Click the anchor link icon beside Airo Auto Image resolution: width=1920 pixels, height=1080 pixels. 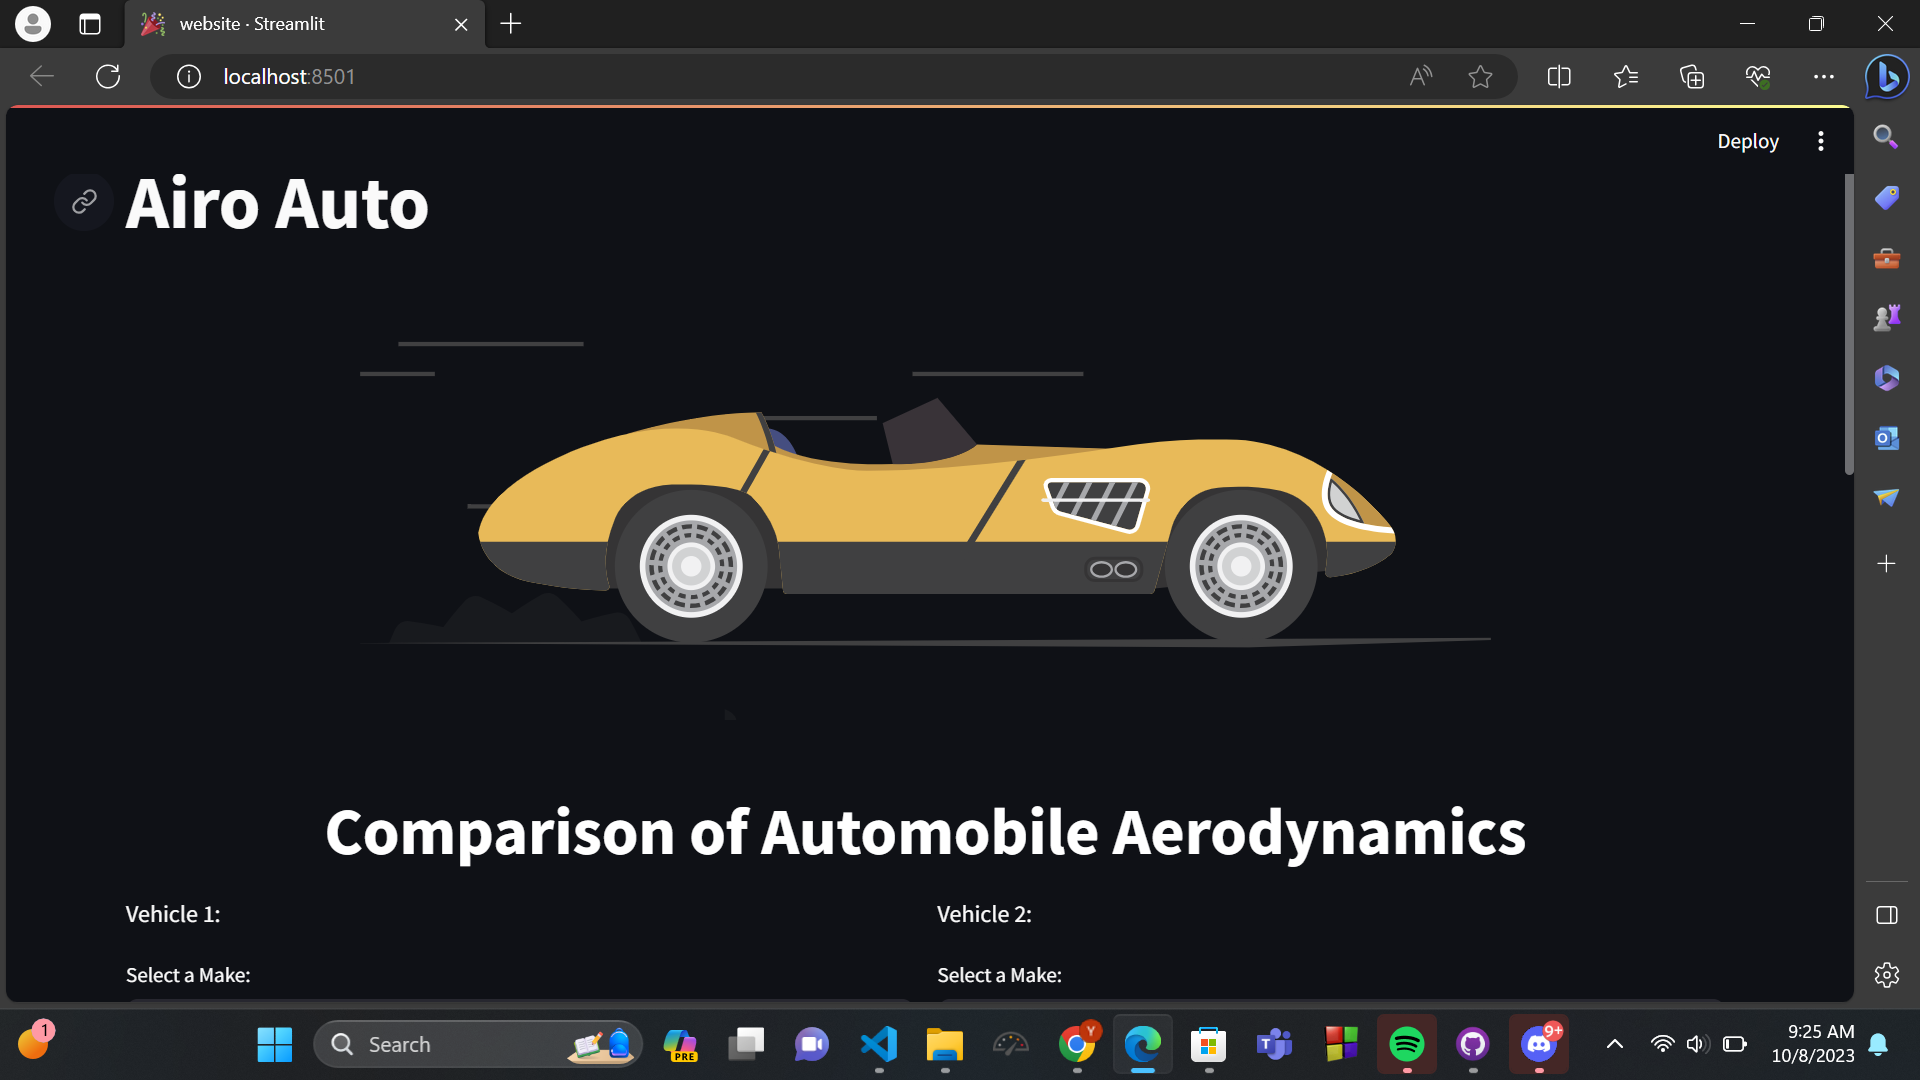tap(83, 201)
